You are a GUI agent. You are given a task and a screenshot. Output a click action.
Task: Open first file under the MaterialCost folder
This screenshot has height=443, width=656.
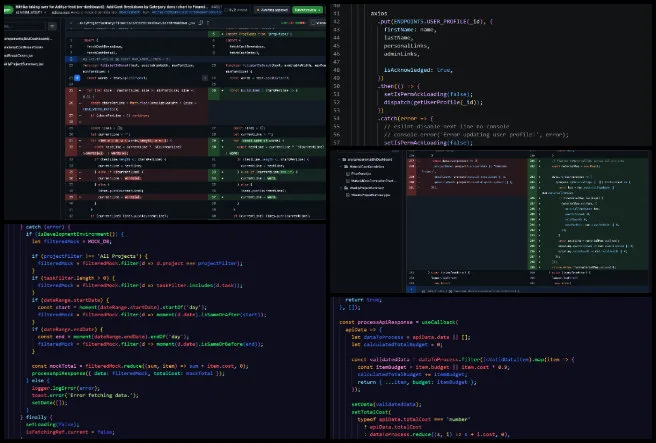pyautogui.click(x=360, y=174)
